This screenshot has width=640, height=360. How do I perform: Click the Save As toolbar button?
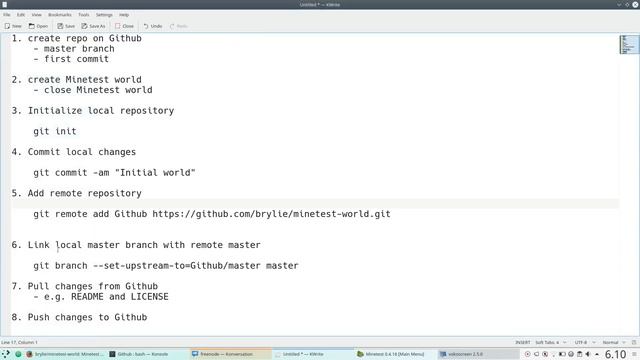tap(93, 26)
